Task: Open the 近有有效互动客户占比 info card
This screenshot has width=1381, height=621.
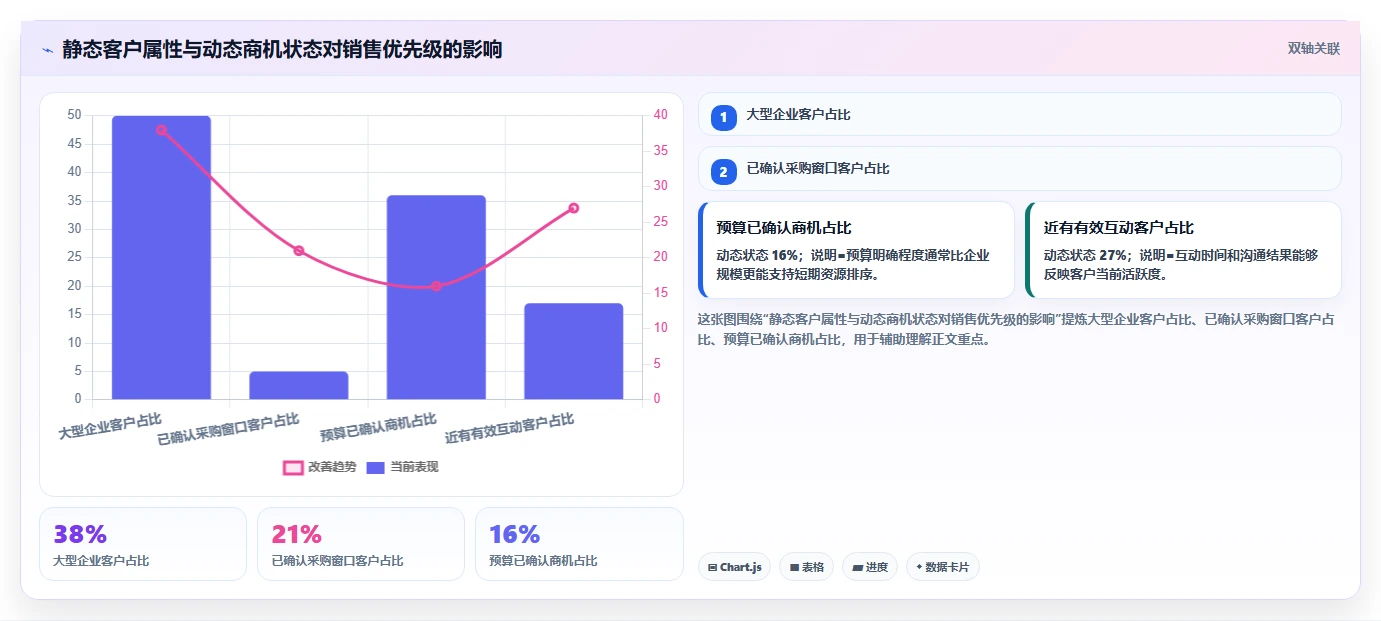Action: (x=1183, y=250)
